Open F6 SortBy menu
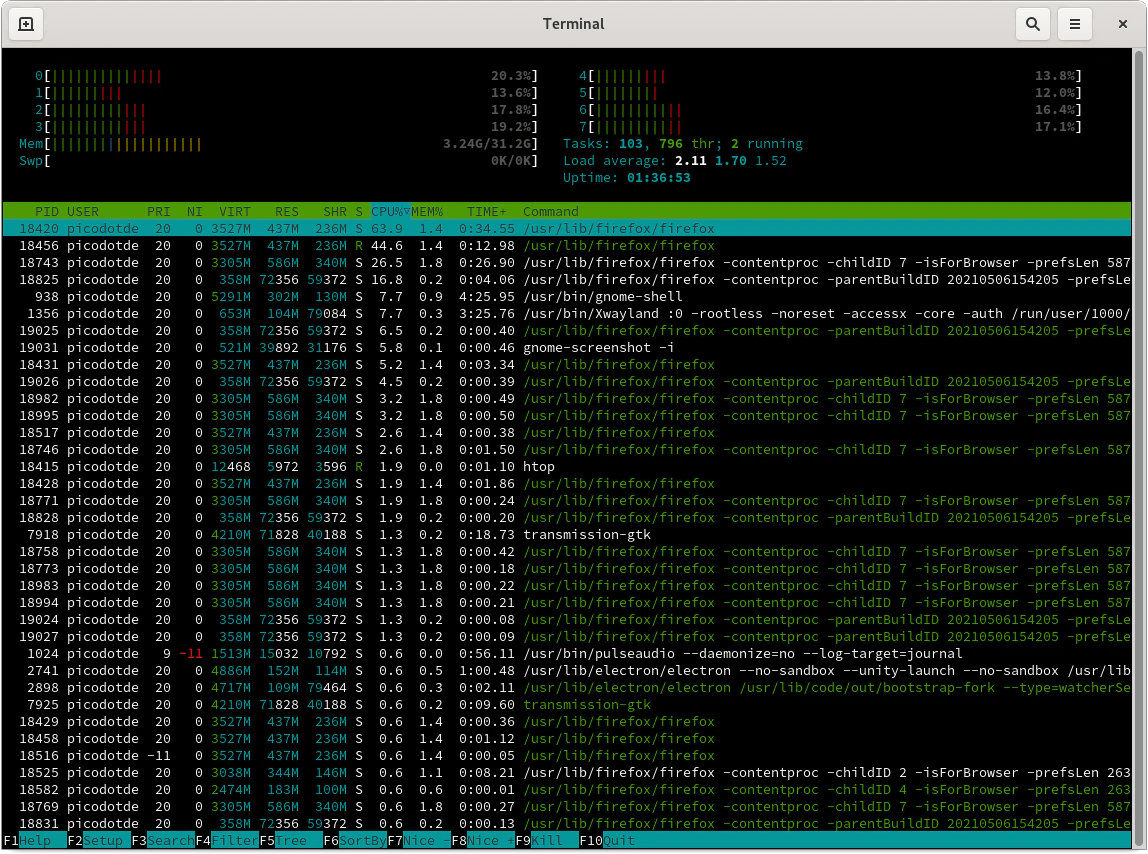Image resolution: width=1148 pixels, height=854 pixels. [x=362, y=841]
